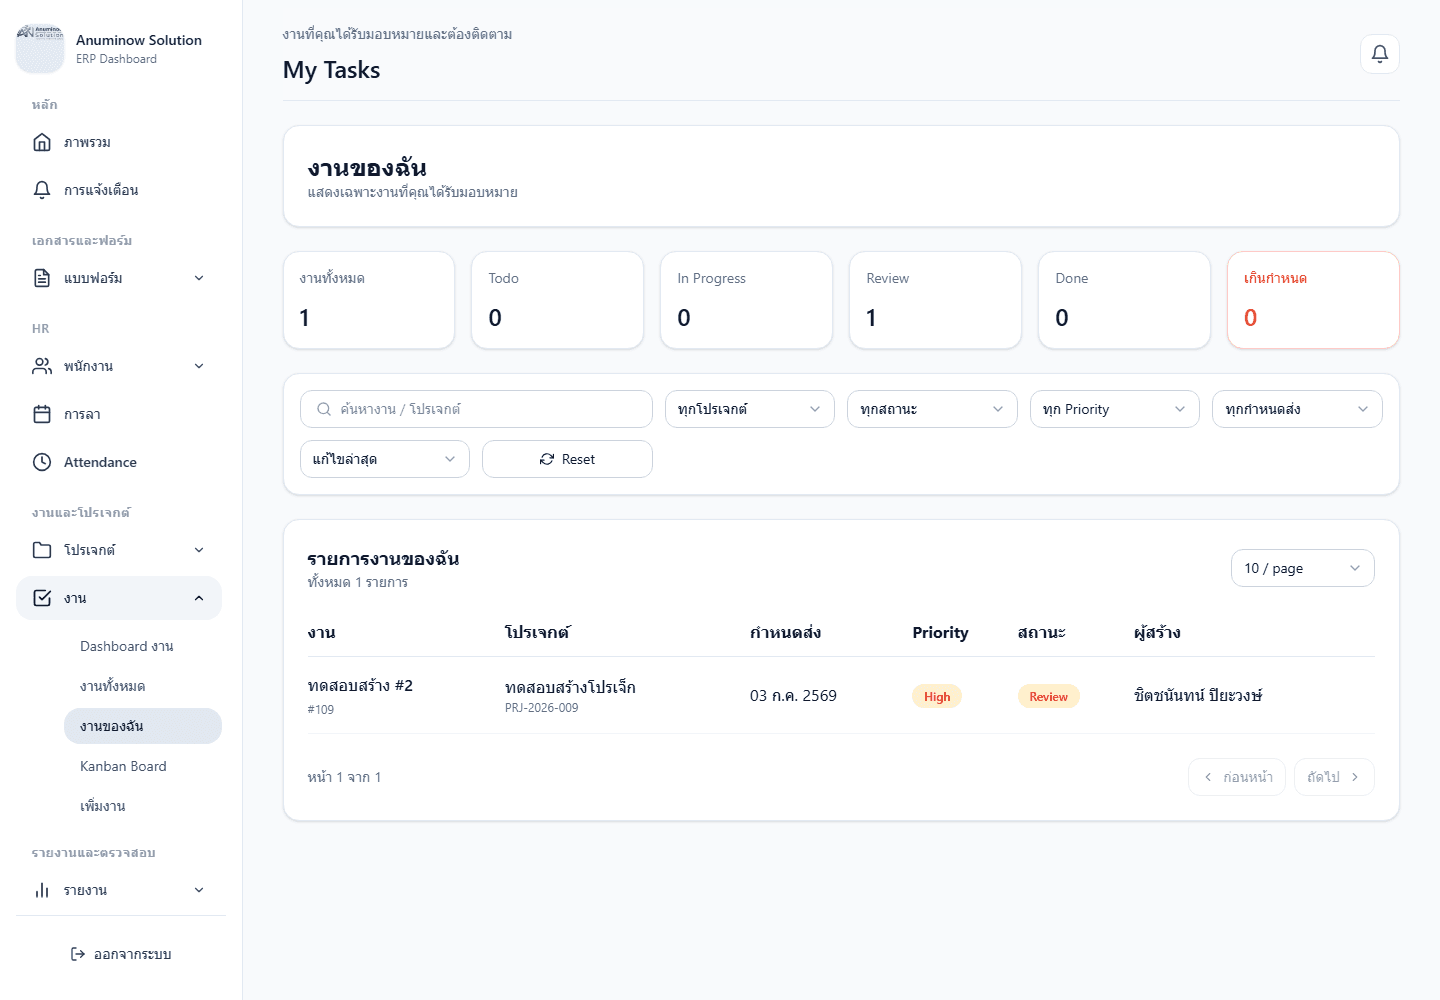Click the refresh icon on Reset button
1440x1000 pixels.
click(547, 459)
